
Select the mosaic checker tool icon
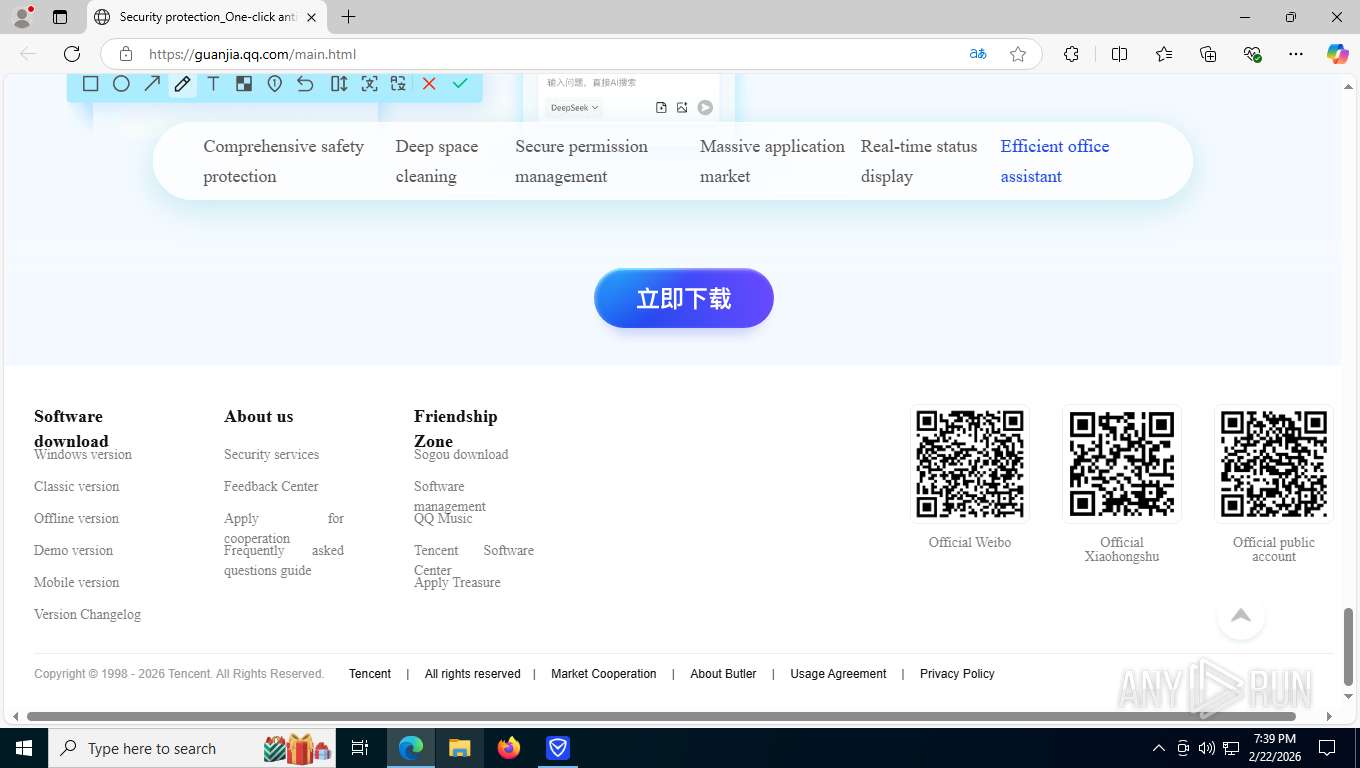[x=244, y=84]
